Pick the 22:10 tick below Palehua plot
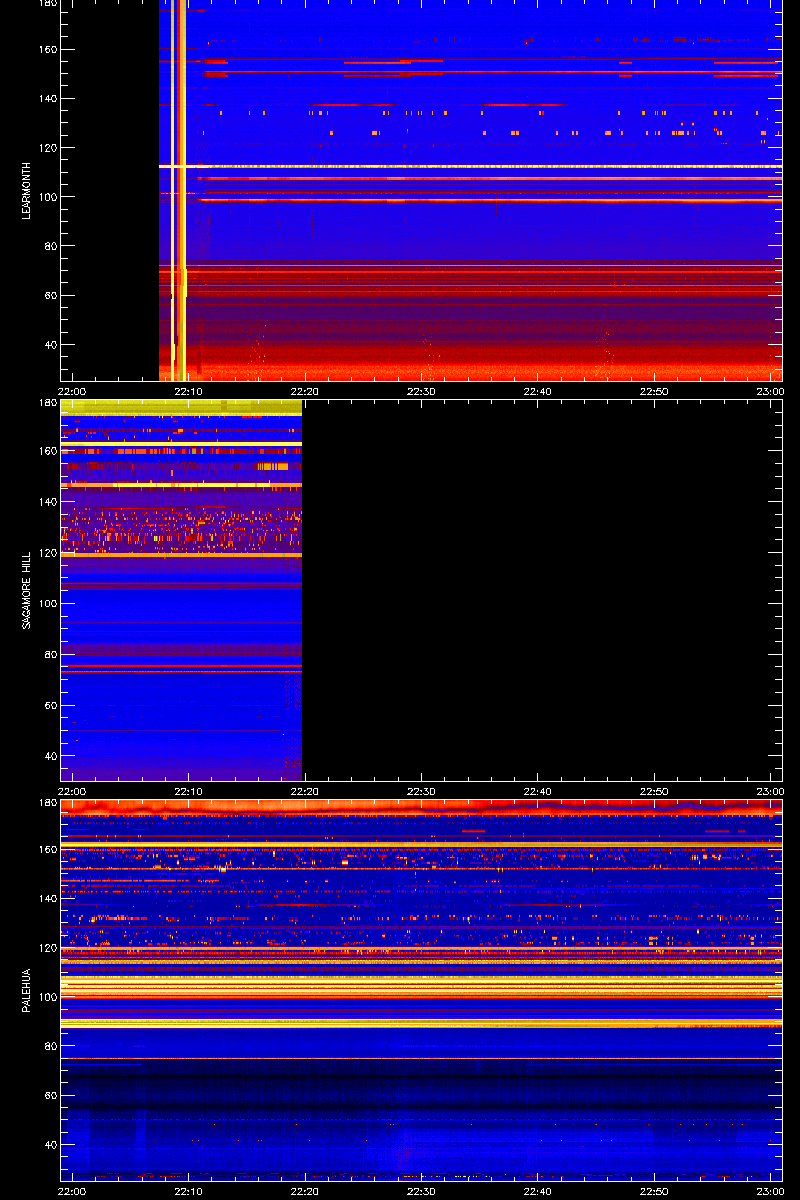The image size is (800, 1200). (188, 1191)
